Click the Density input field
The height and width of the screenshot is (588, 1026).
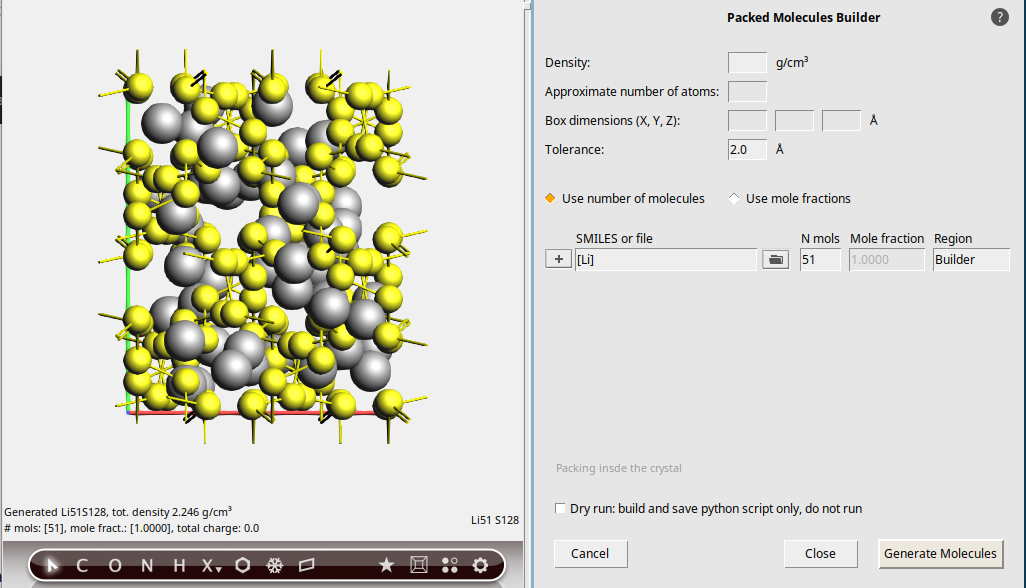point(747,63)
